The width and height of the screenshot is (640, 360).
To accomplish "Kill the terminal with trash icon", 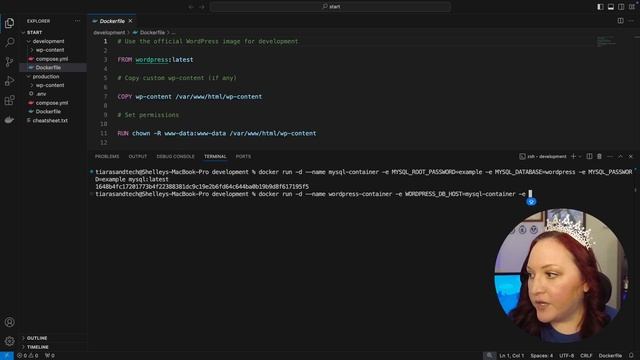I will (599, 156).
